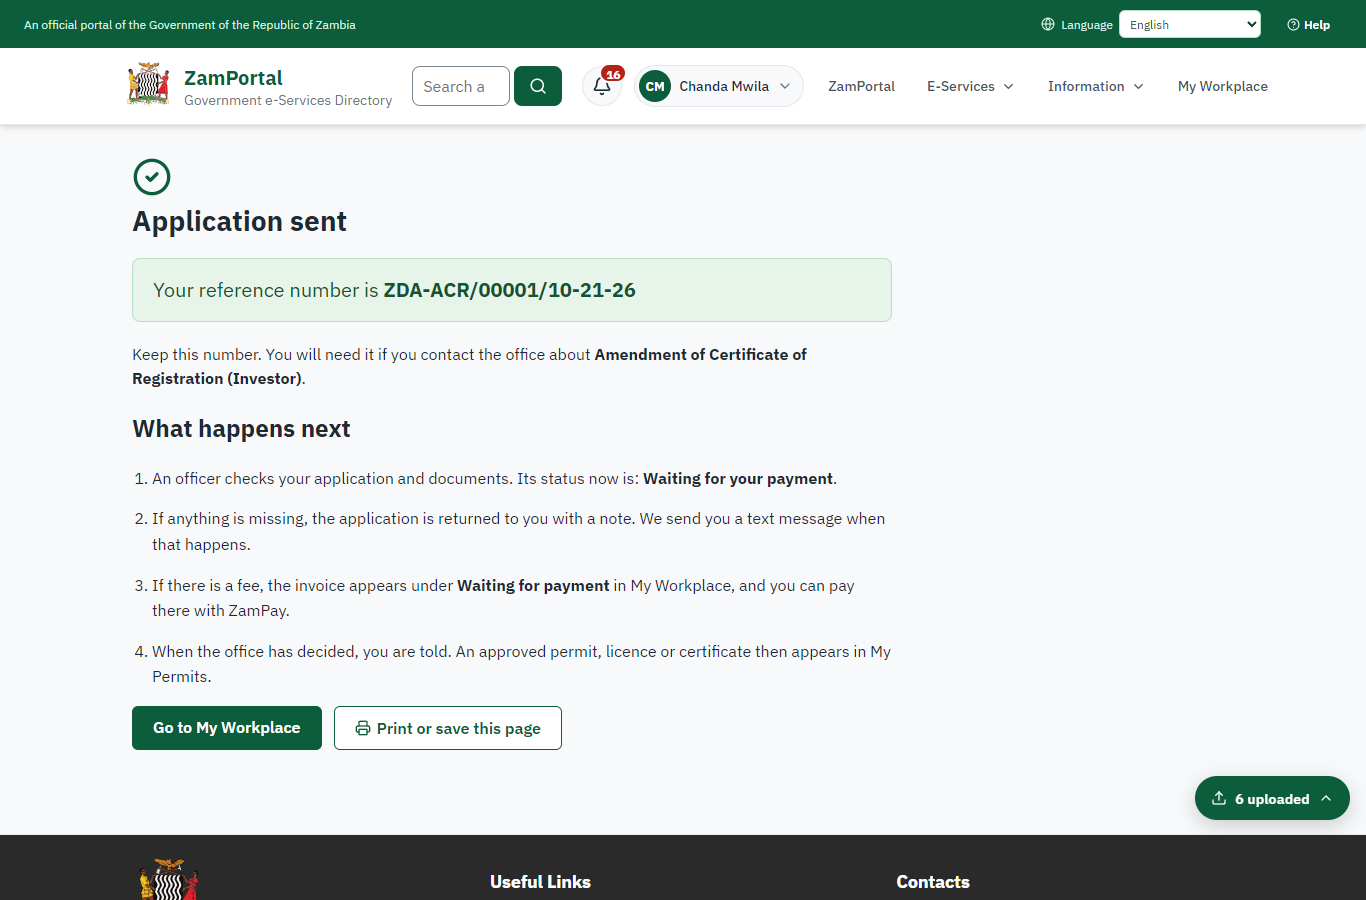Viewport: 1366px width, 900px height.
Task: Click the Waiting for your payment status text
Action: click(x=738, y=479)
